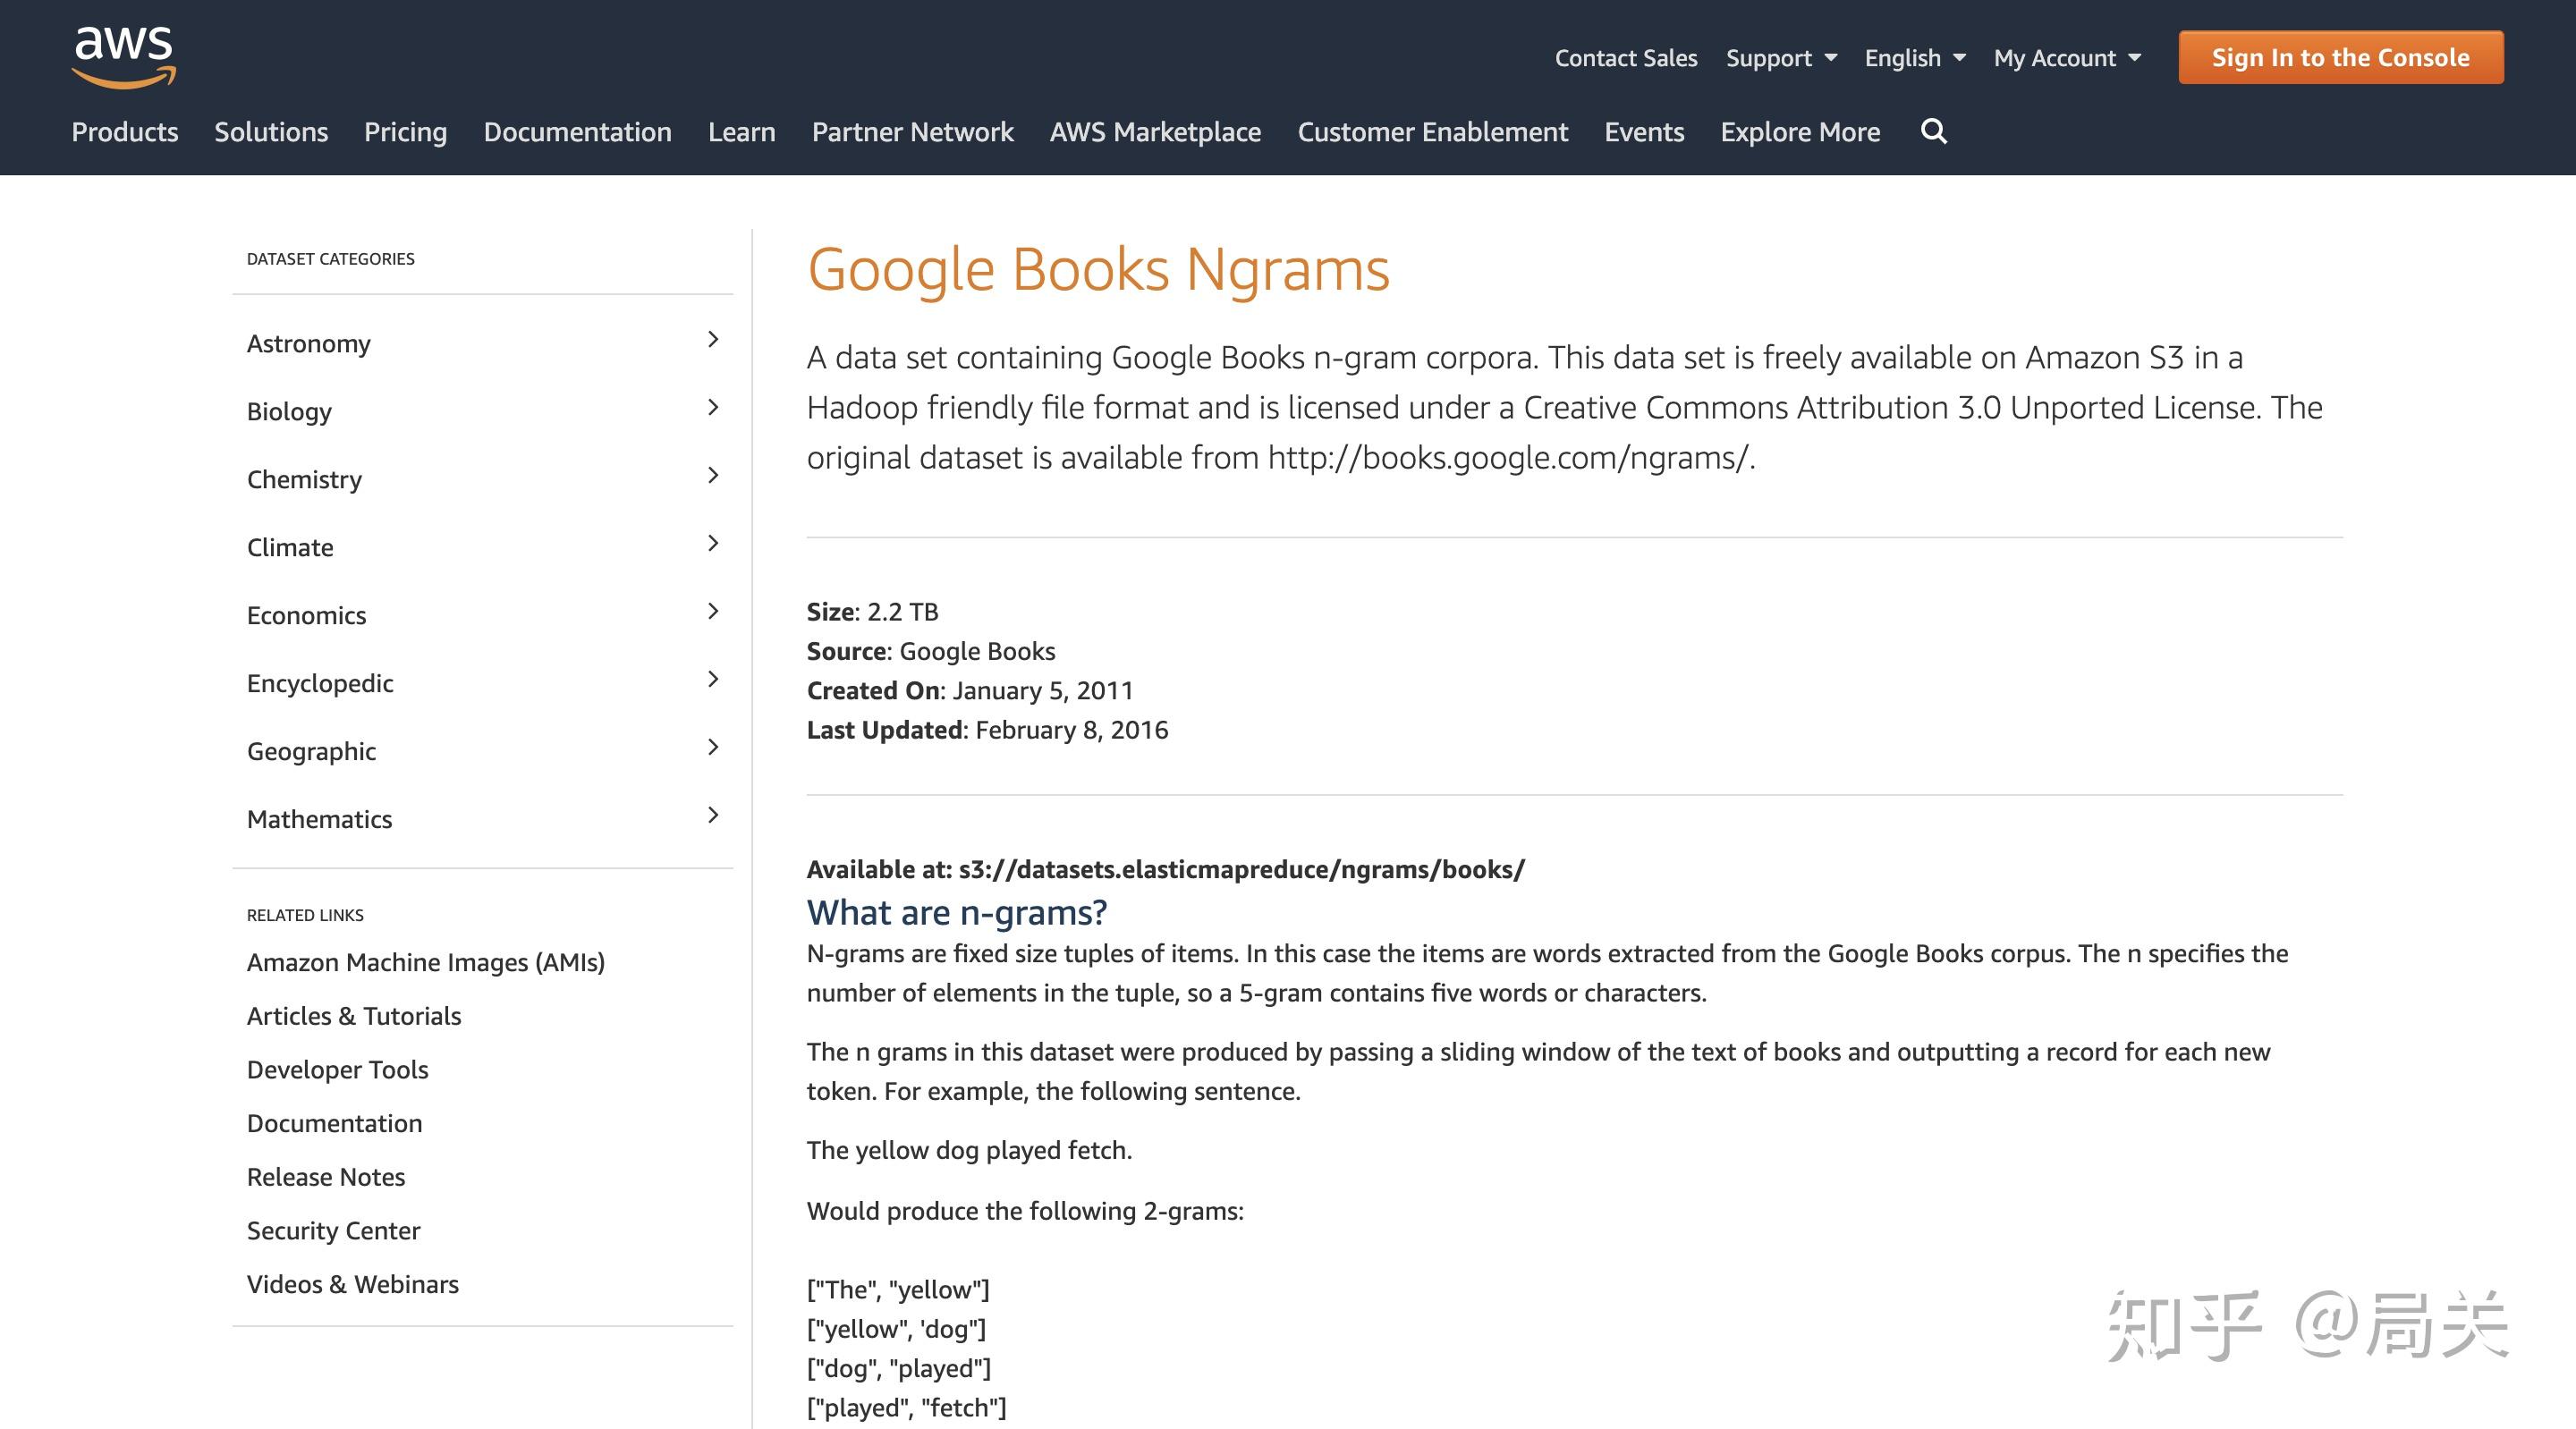
Task: Click the Geographic category arrow
Action: pyautogui.click(x=712, y=748)
